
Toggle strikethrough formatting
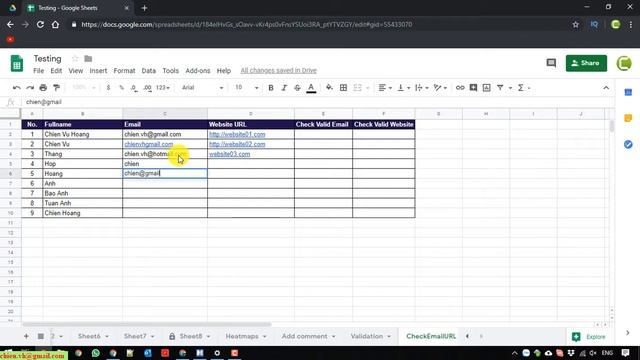(297, 88)
